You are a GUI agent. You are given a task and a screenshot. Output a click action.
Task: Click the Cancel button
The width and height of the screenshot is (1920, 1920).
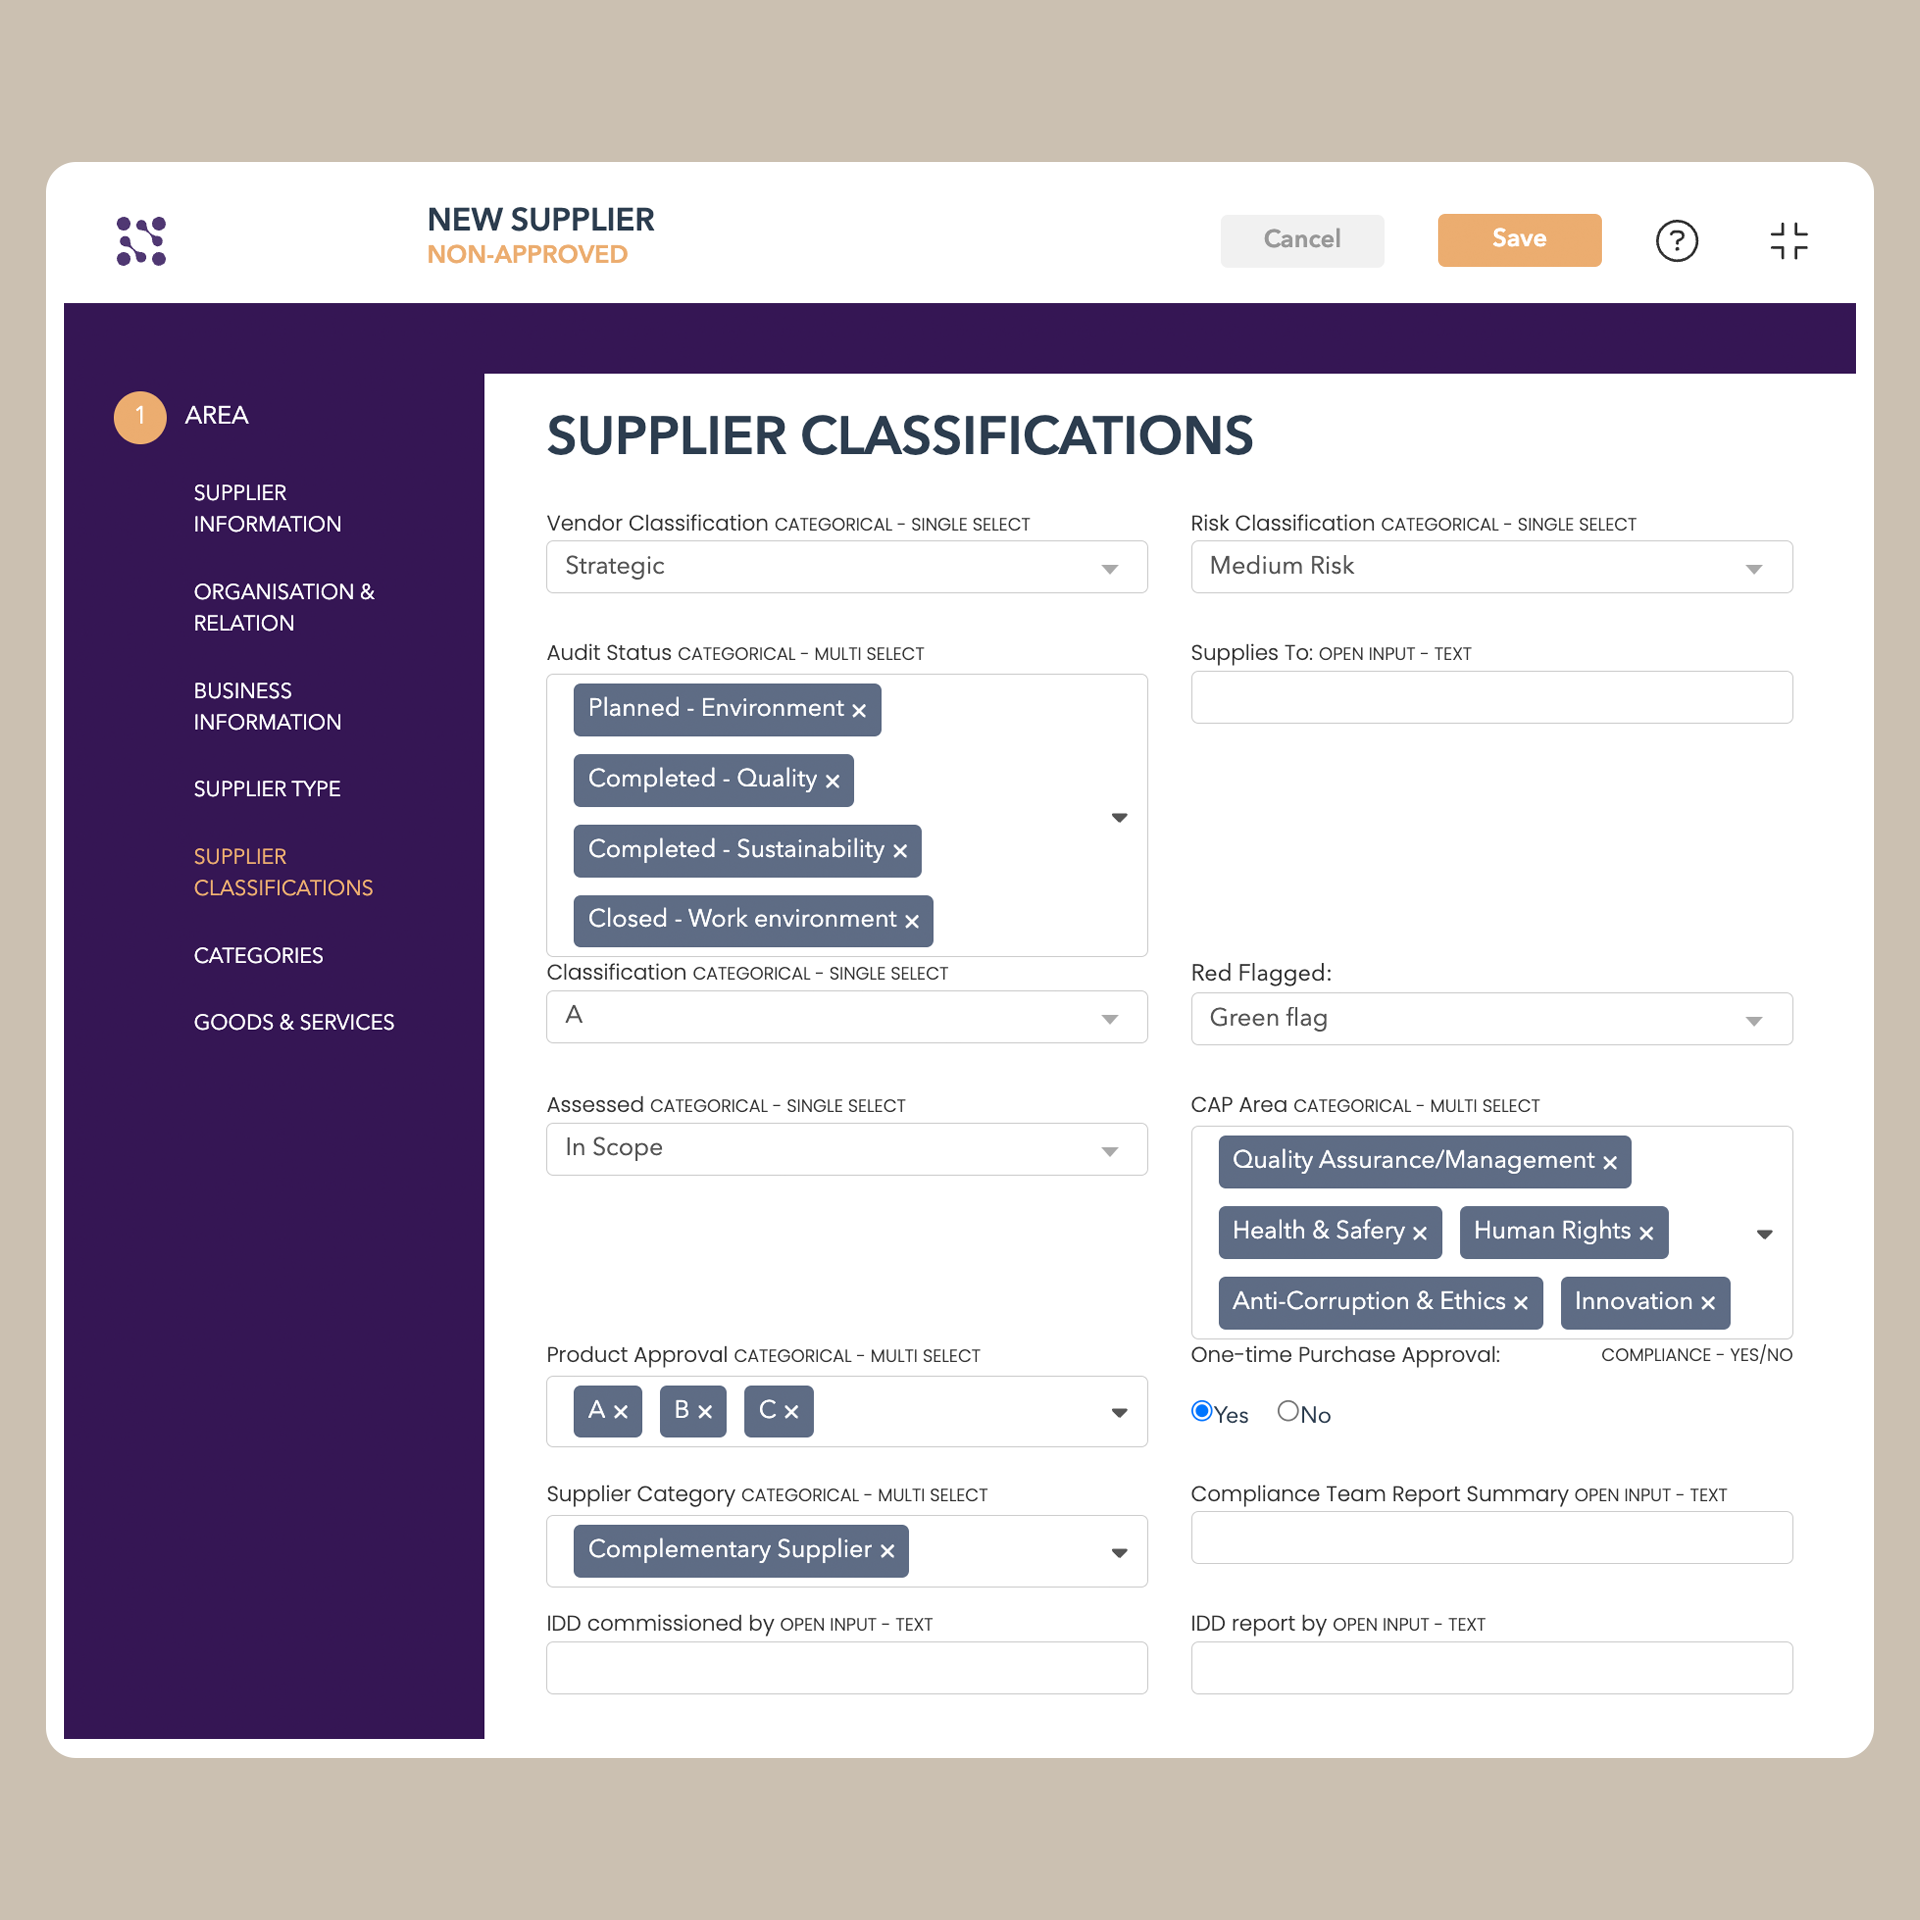coord(1303,239)
